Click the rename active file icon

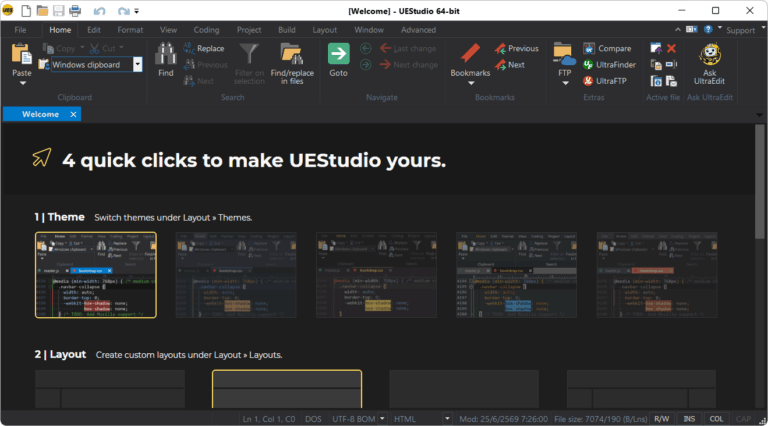671,64
